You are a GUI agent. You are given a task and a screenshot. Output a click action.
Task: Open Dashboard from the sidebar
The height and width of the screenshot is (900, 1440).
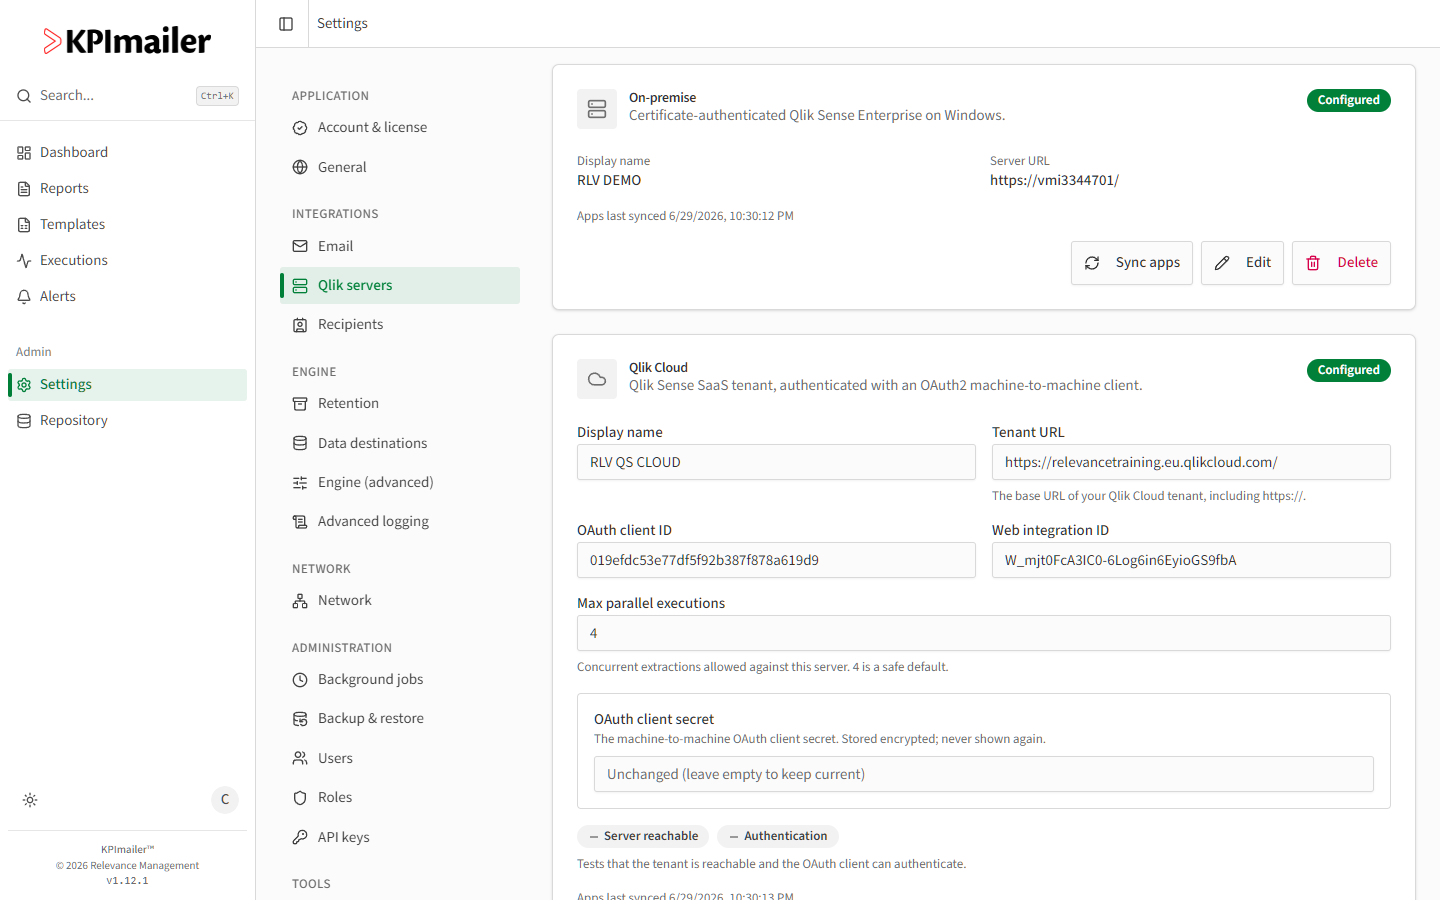pyautogui.click(x=127, y=153)
